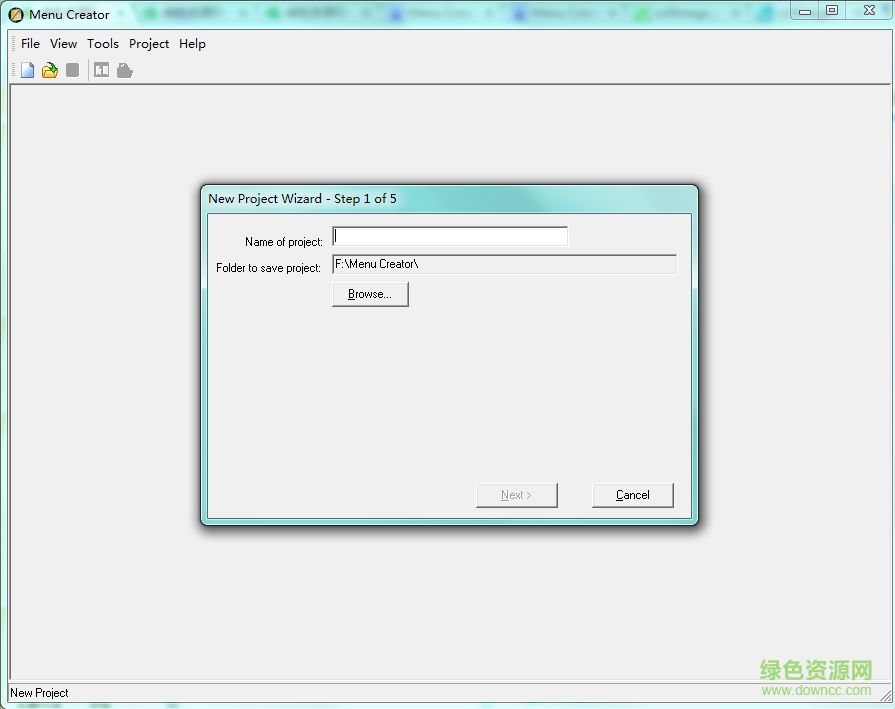The height and width of the screenshot is (709, 895).
Task: Click the two-page preview toolbar icon
Action: 101,70
